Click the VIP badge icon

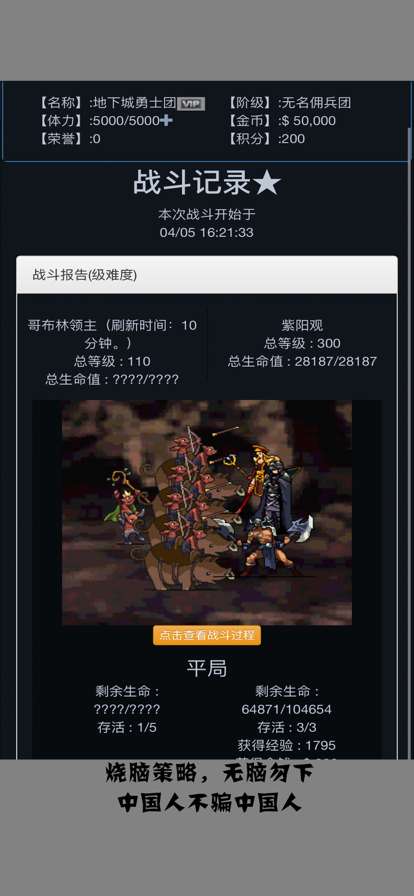click(191, 103)
